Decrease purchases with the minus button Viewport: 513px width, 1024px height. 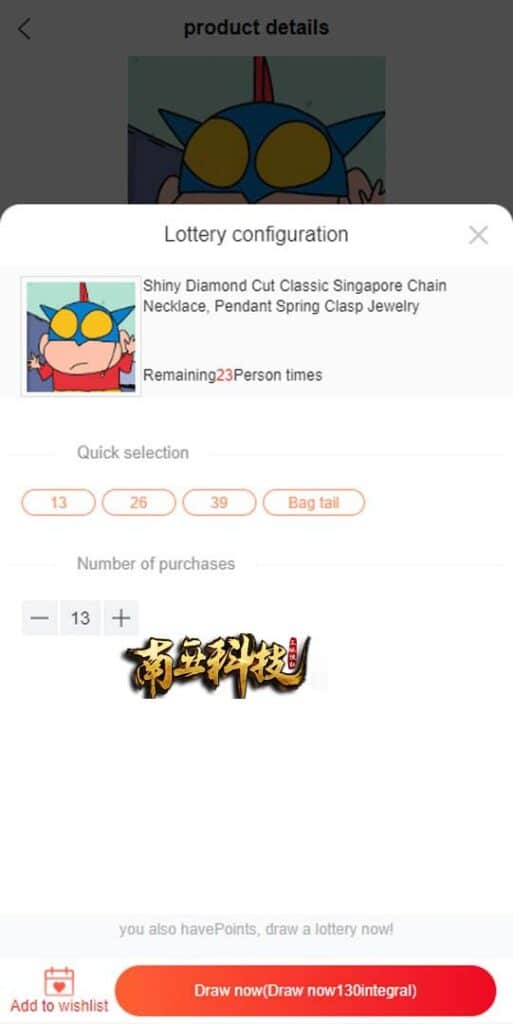tap(40, 618)
